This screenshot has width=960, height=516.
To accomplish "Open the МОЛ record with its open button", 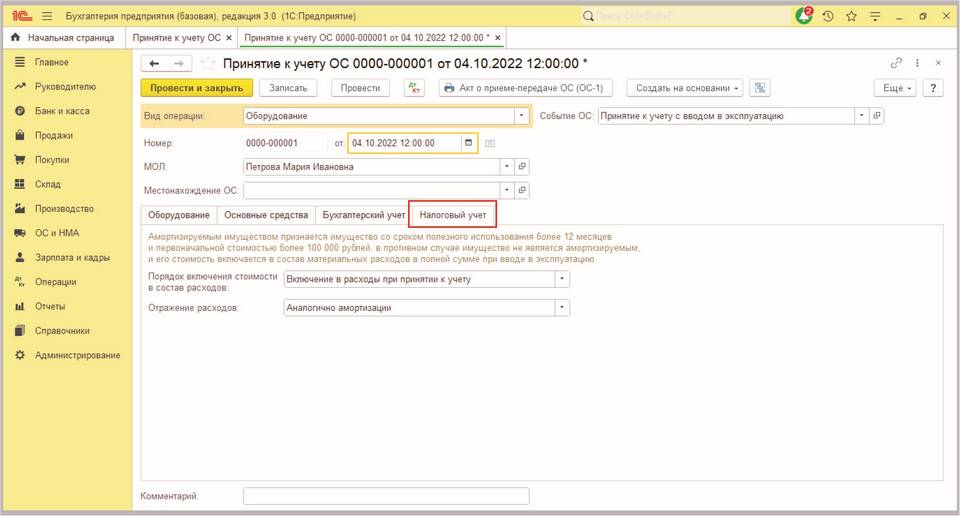I will click(522, 167).
